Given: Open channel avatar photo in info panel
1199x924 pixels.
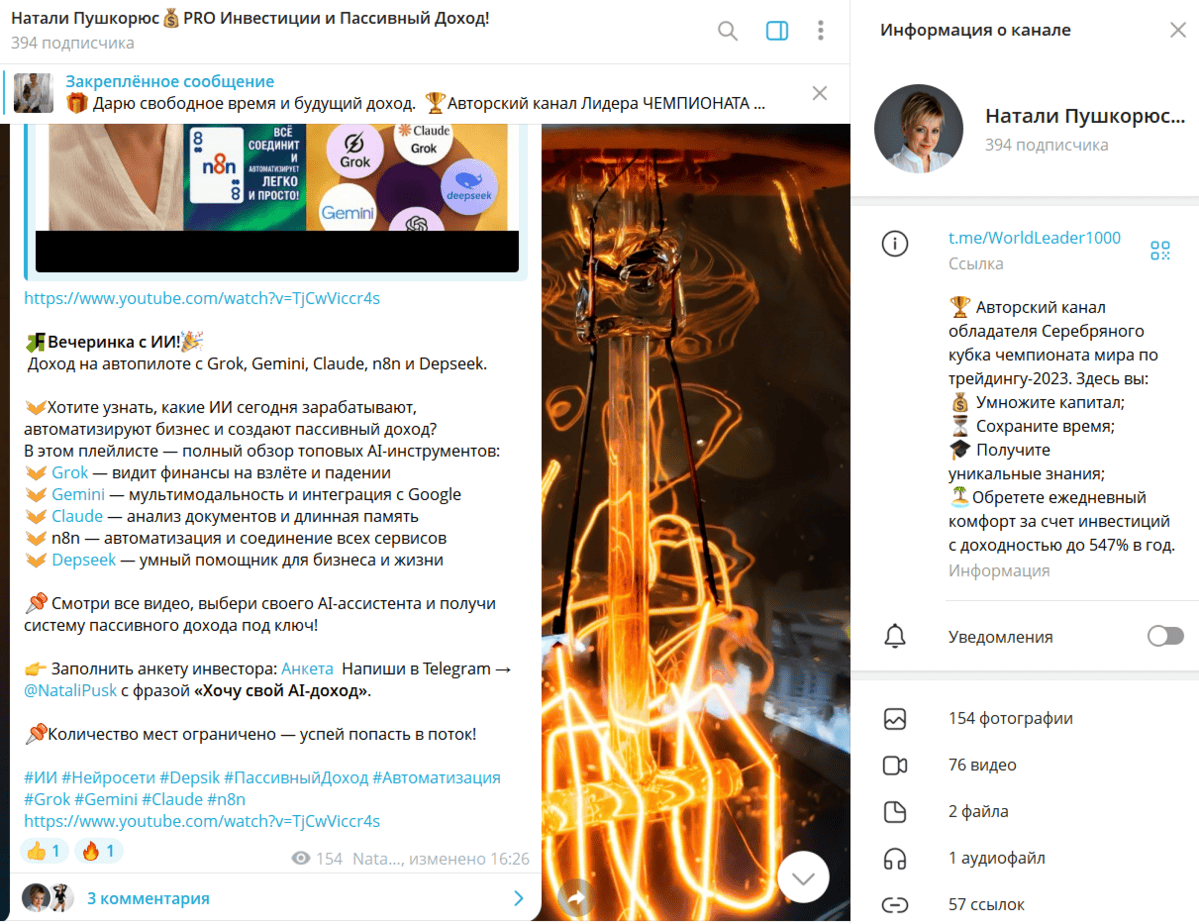Looking at the screenshot, I should click(918, 129).
